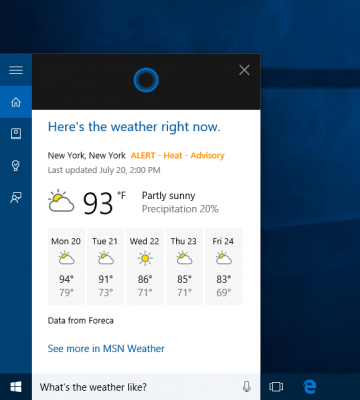Select the Thu 23 forecast card
Viewport: 360px width, 400px height.
click(x=184, y=267)
